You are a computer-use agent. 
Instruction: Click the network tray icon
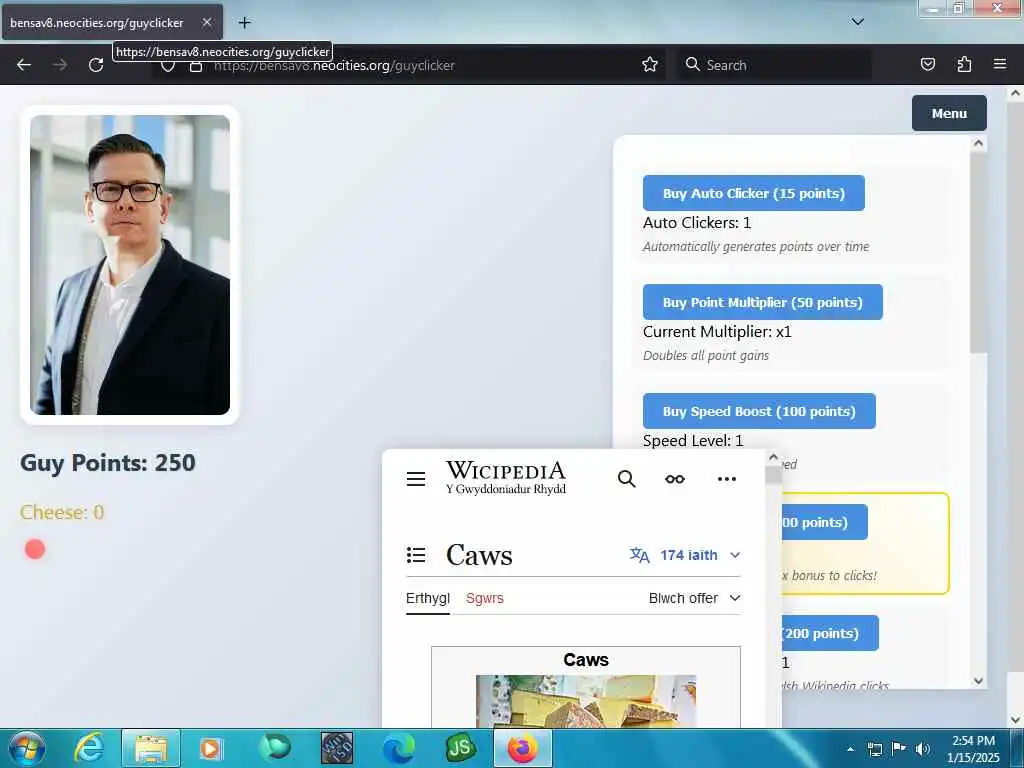coord(874,749)
